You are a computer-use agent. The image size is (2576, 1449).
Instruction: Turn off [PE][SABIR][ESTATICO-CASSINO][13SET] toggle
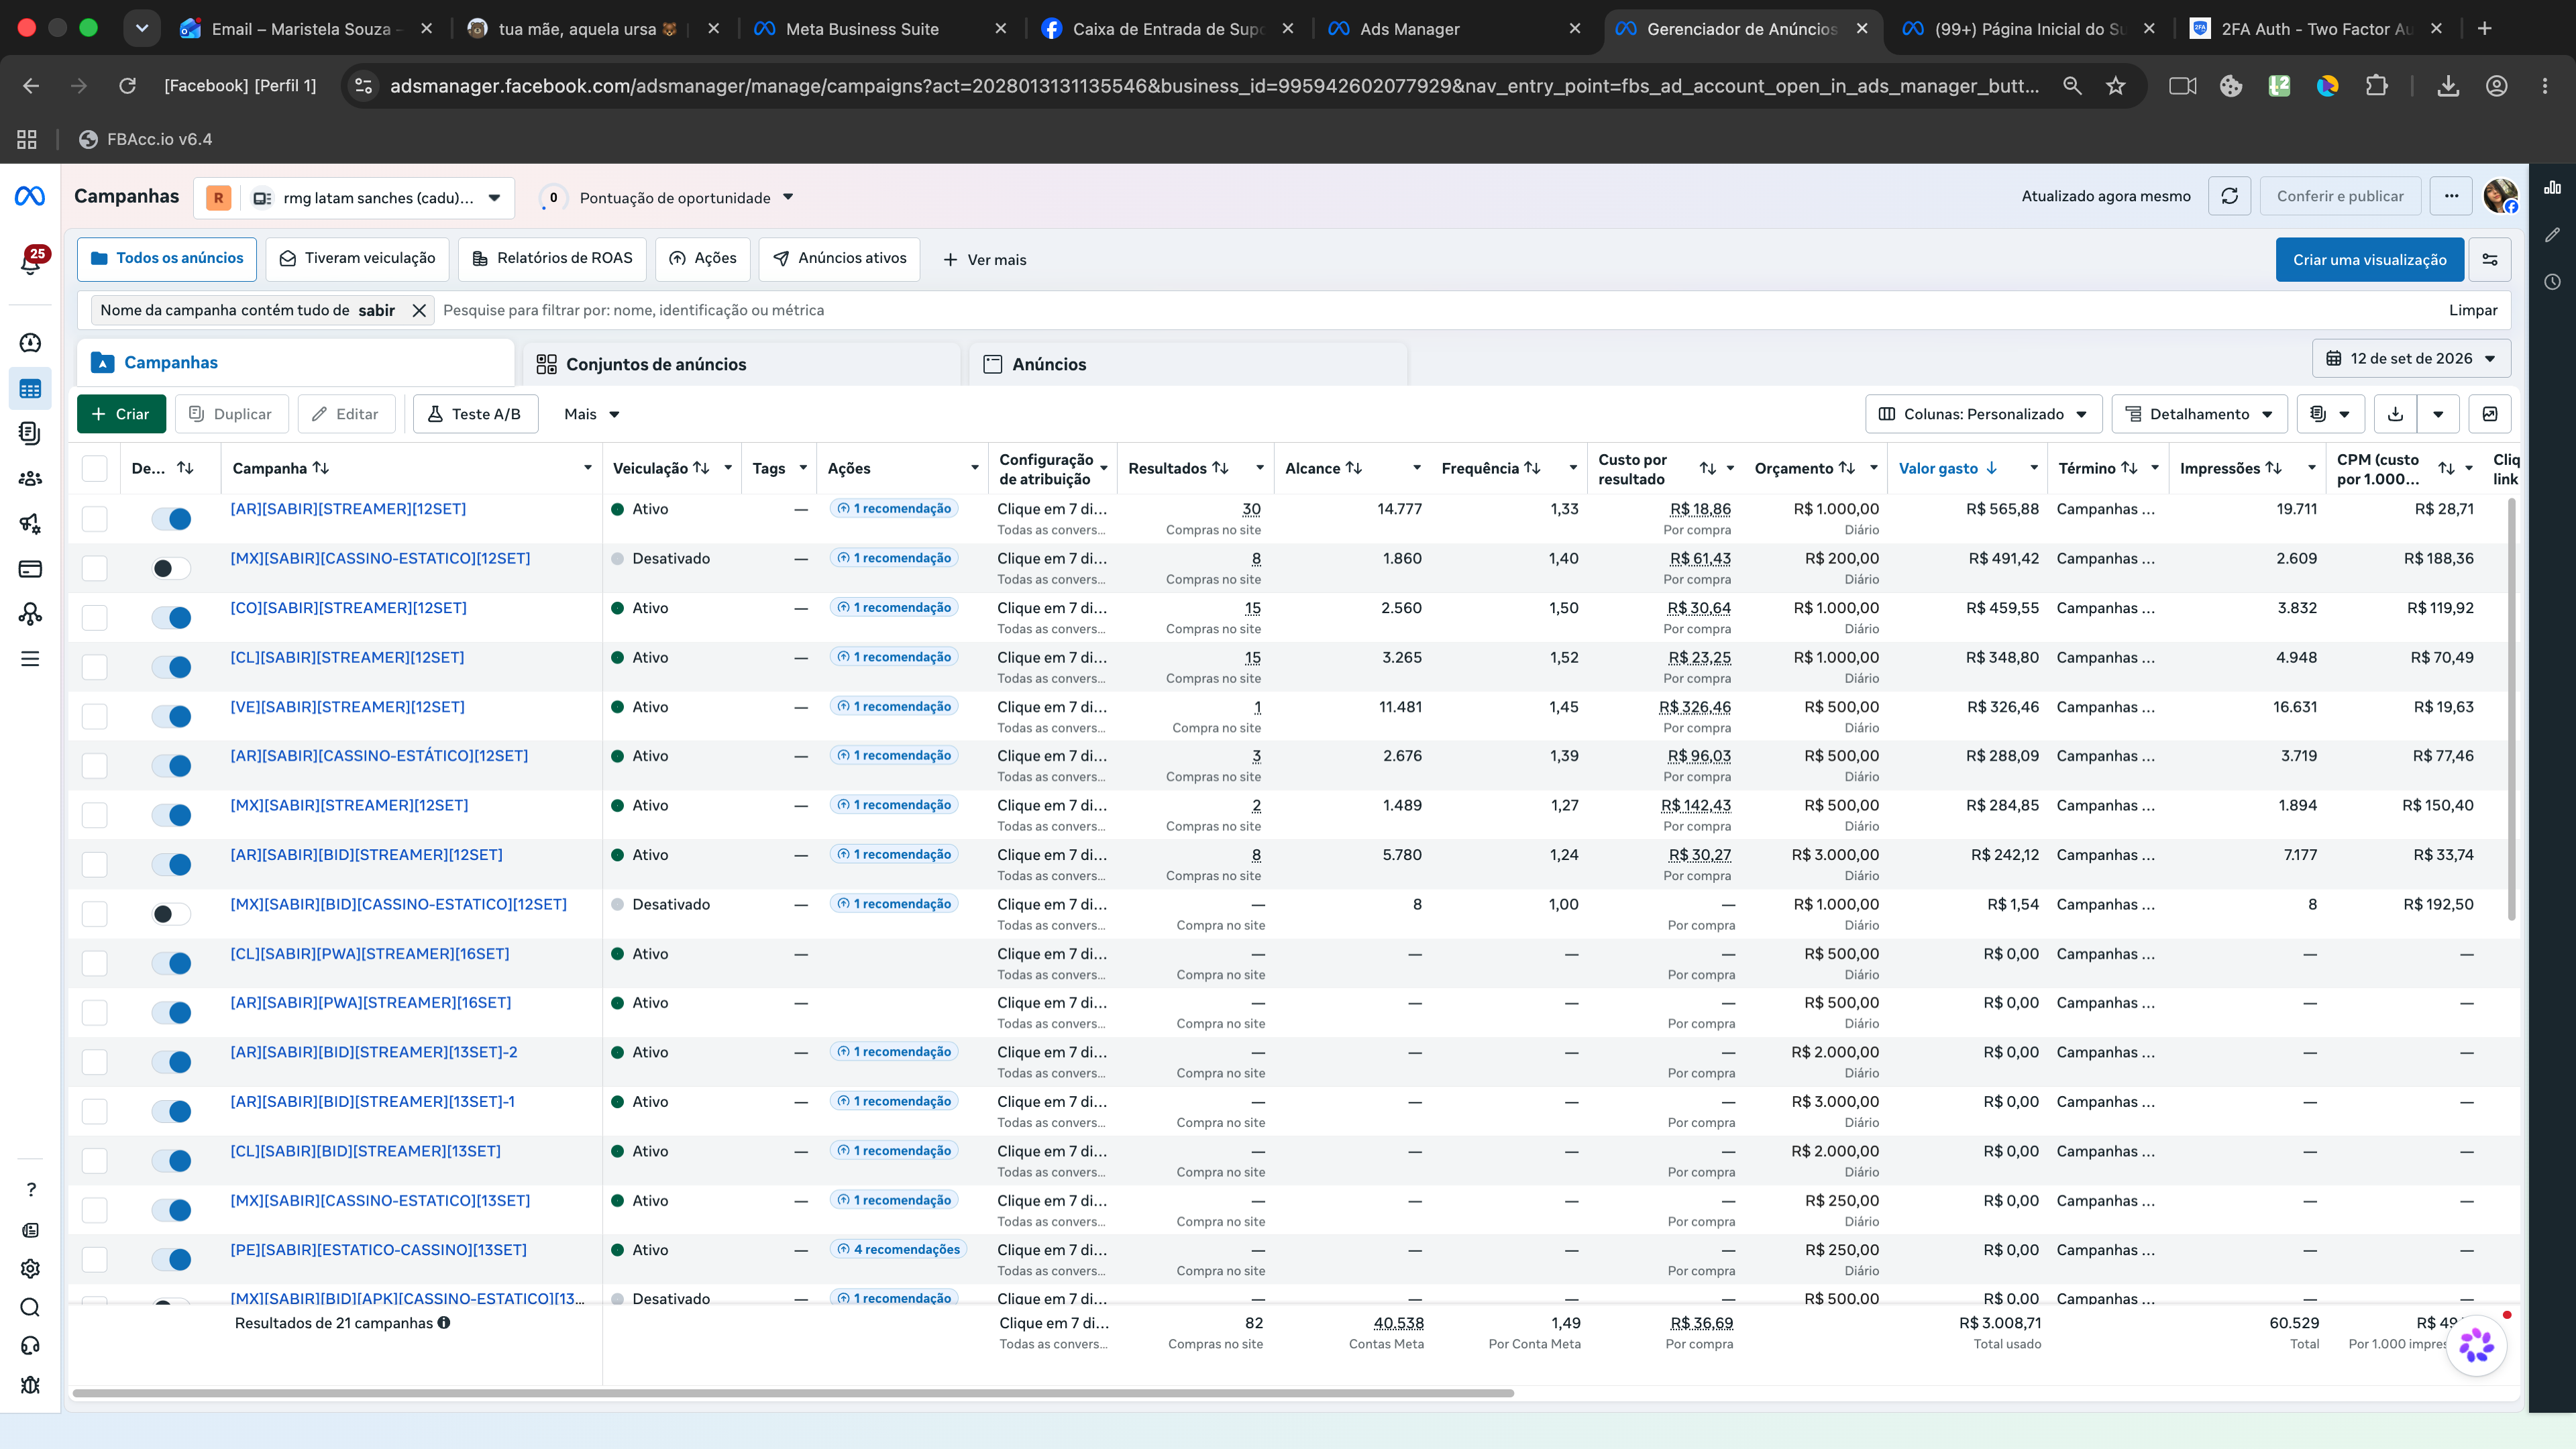pyautogui.click(x=171, y=1259)
